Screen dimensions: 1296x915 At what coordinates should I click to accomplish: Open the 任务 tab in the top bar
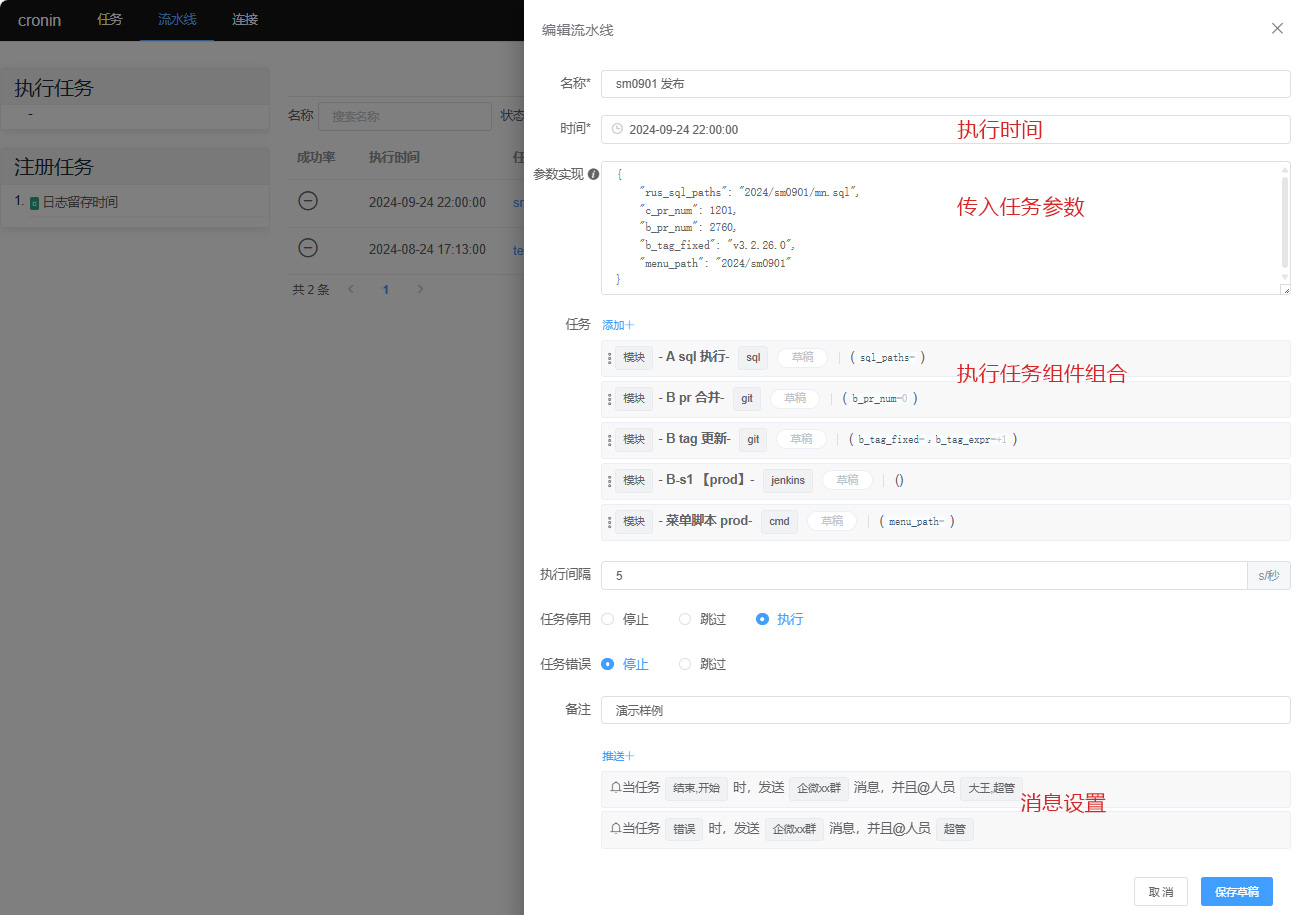[x=110, y=19]
